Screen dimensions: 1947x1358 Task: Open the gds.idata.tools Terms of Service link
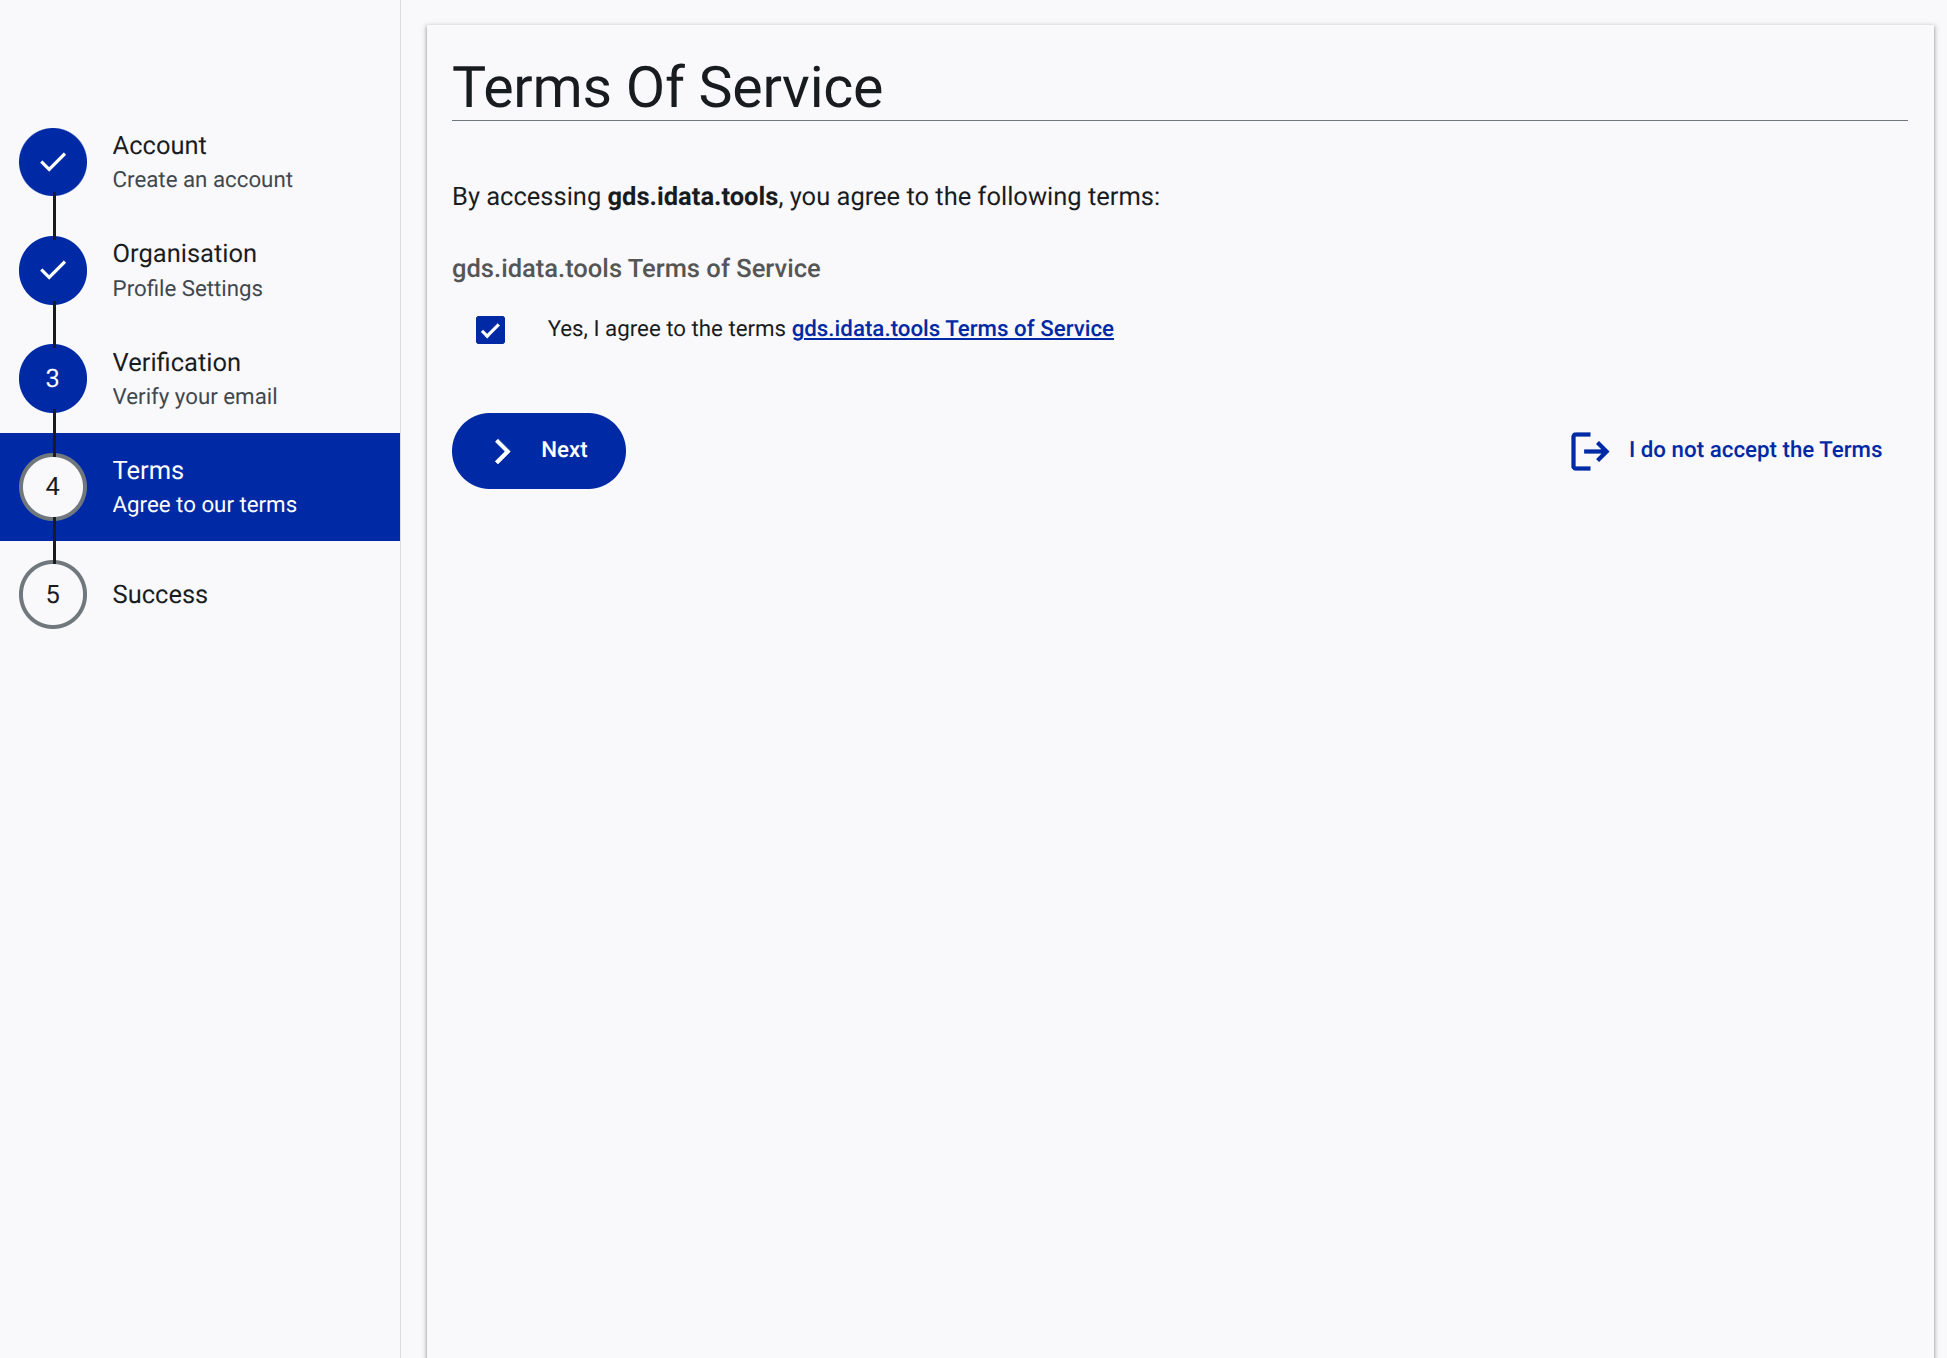pos(952,328)
